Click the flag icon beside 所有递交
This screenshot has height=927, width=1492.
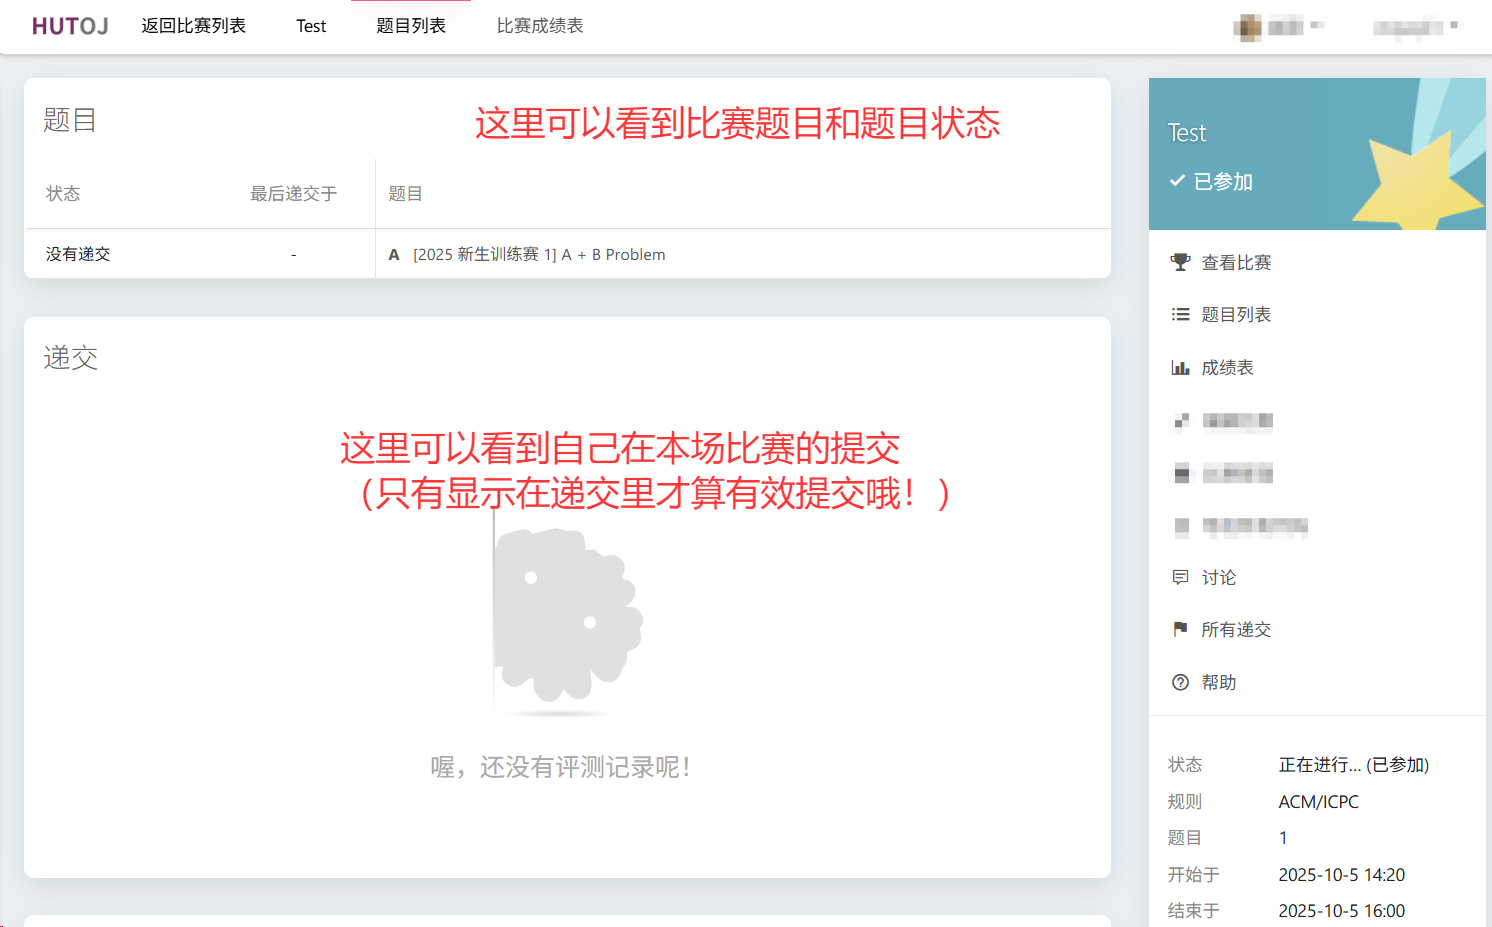(x=1180, y=629)
